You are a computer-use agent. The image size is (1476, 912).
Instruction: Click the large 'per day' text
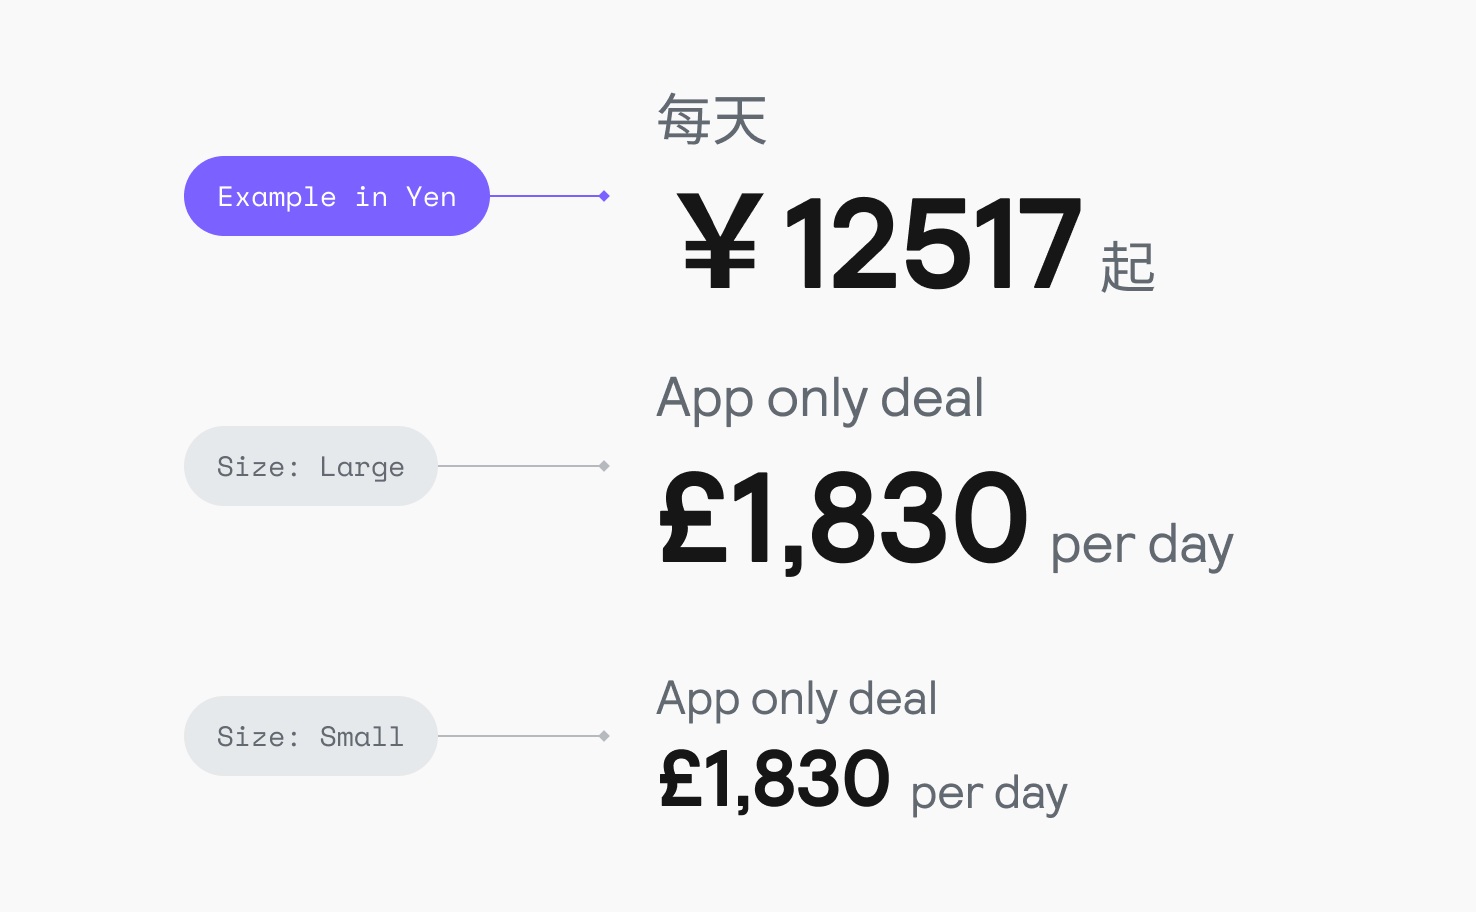1141,546
